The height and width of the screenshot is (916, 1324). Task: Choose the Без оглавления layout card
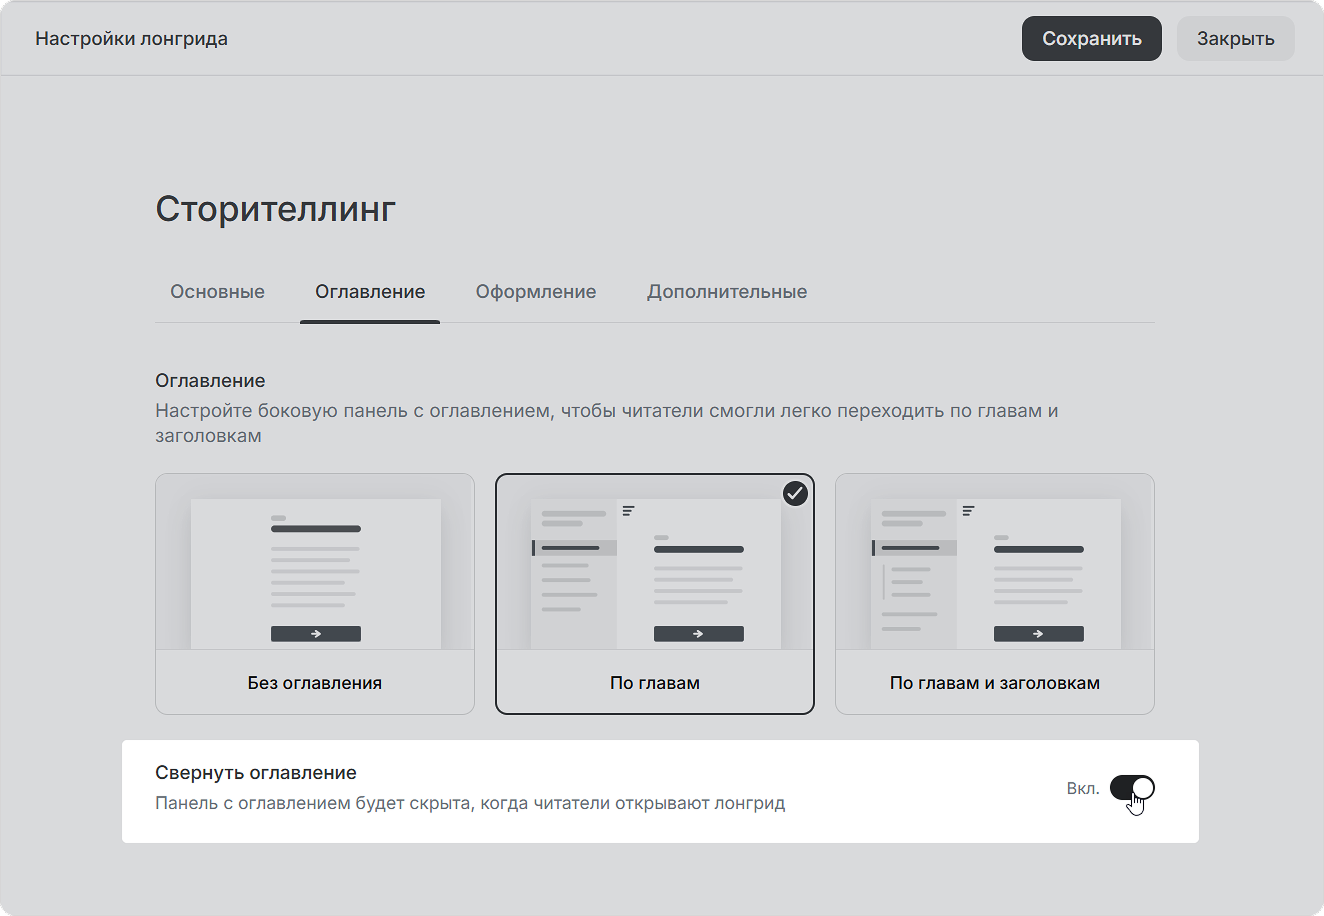click(x=315, y=594)
